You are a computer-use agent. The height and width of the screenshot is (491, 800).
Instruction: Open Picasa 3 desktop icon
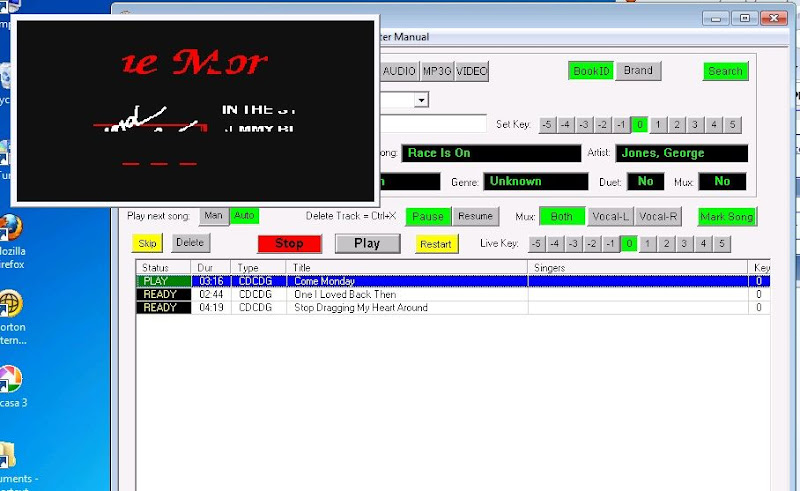click(x=13, y=387)
